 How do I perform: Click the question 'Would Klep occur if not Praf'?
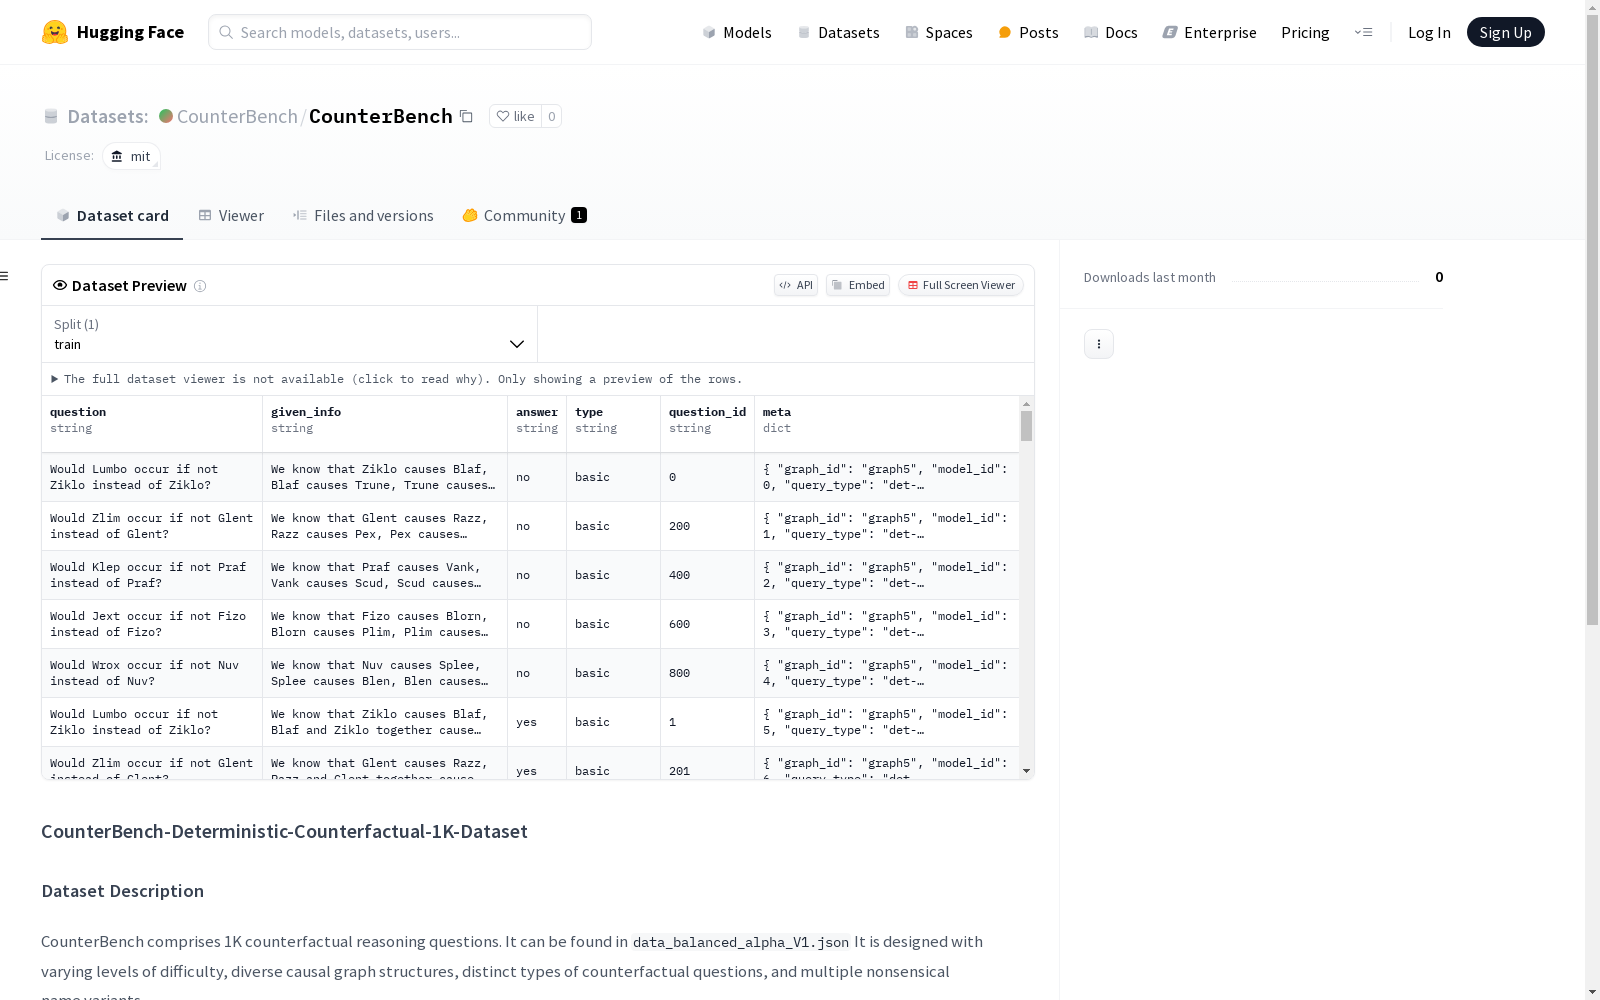152,575
